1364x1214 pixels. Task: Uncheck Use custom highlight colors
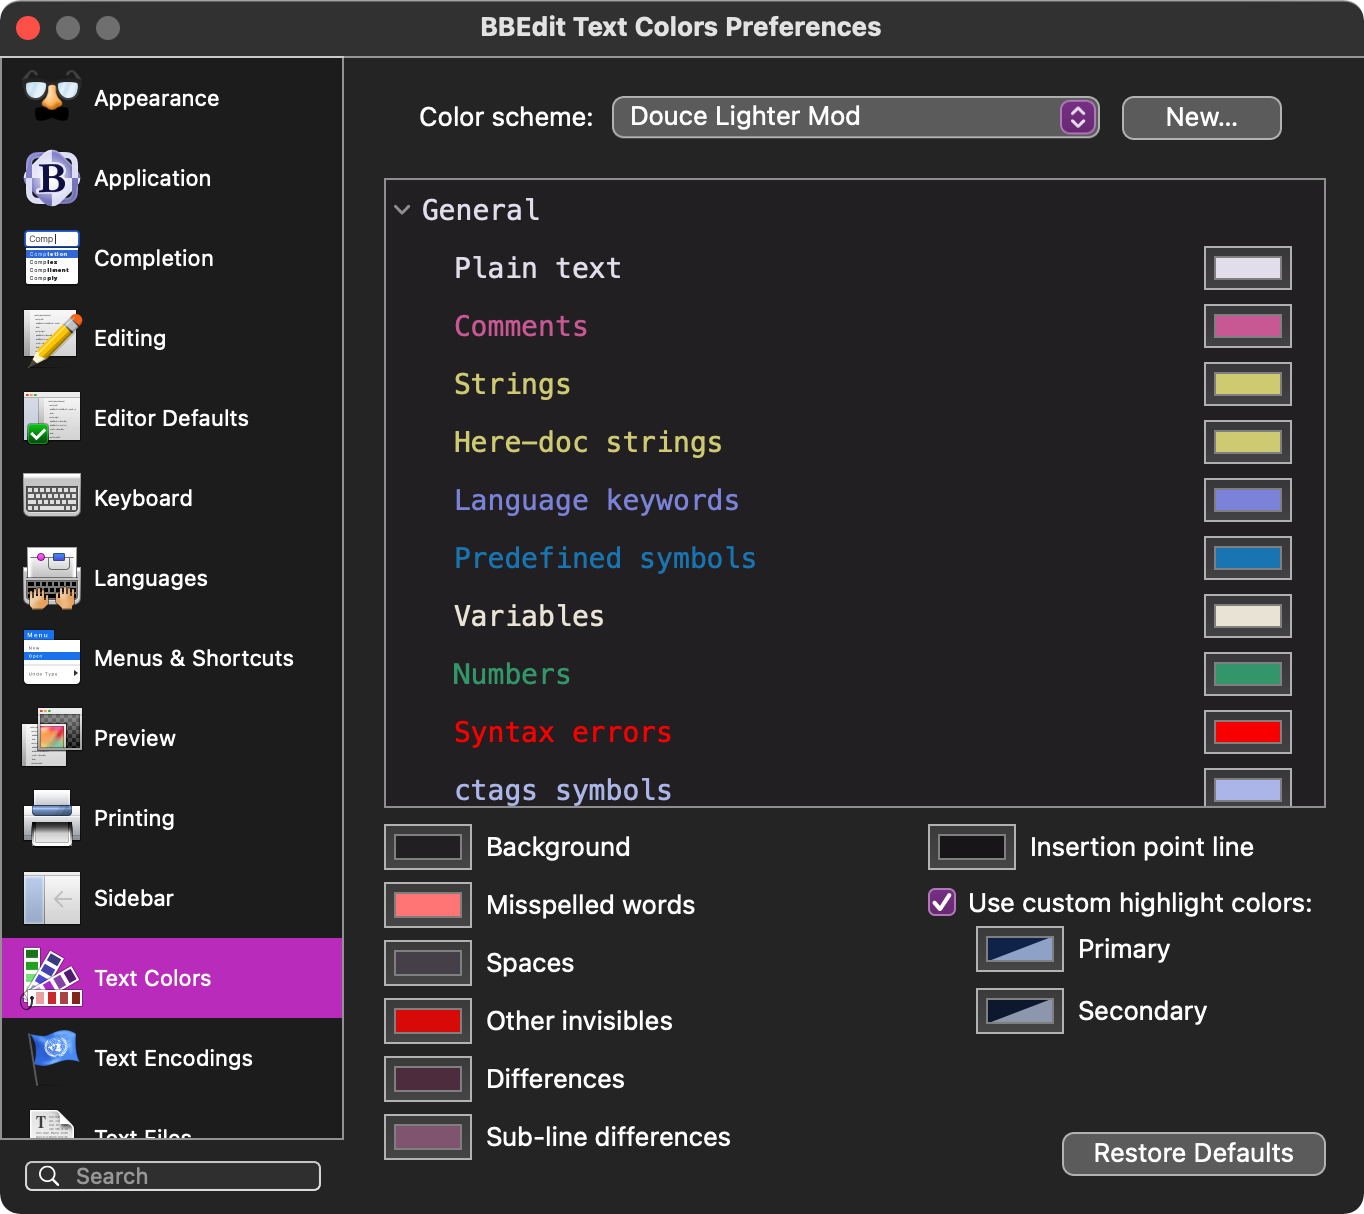coord(942,902)
